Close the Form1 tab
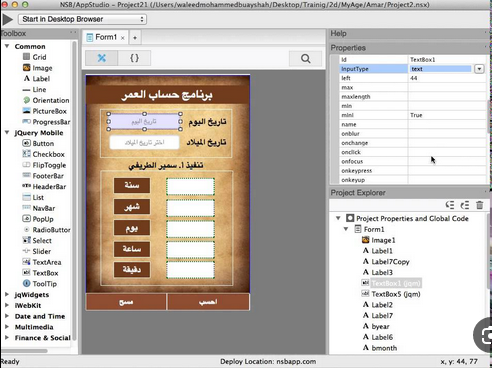Screen dimensions: 492x368 tap(123, 38)
